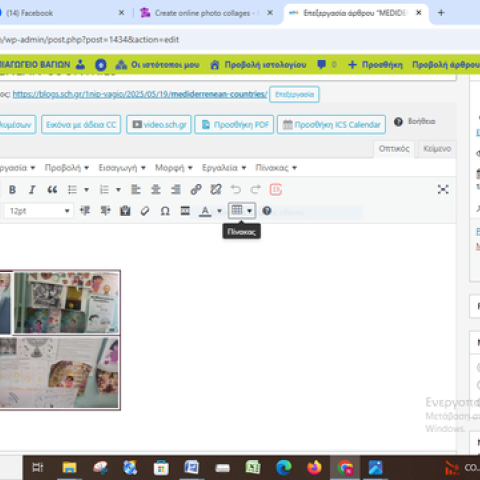
Task: Insert horizontal line from toolbar
Action: point(185,211)
